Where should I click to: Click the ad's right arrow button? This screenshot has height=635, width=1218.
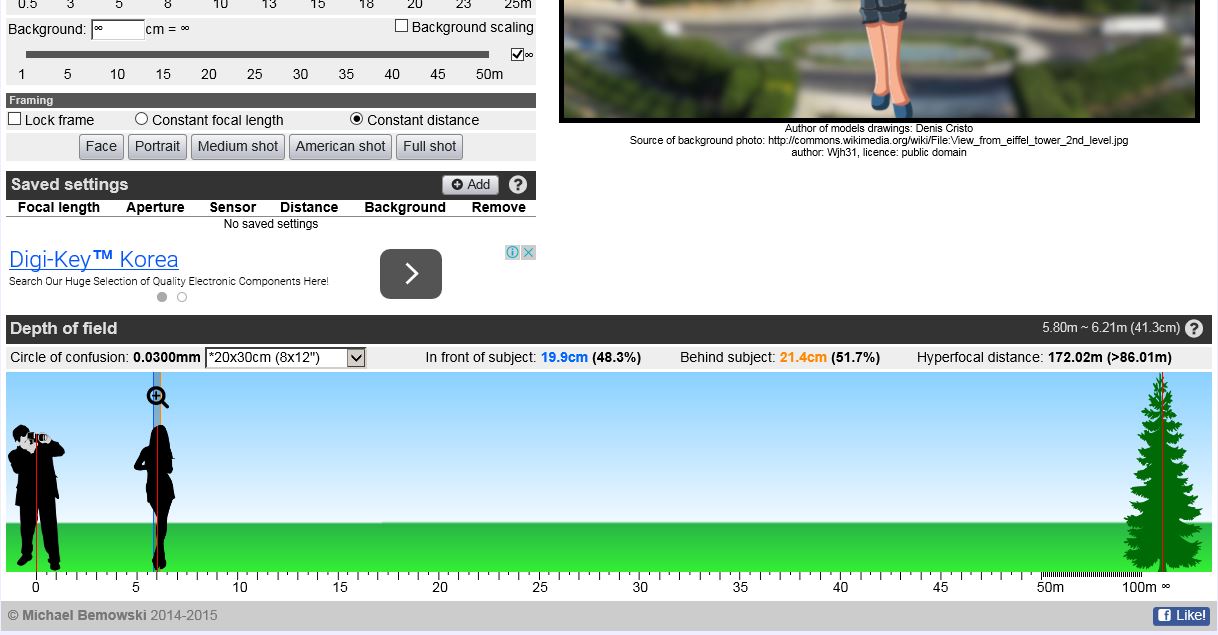pyautogui.click(x=410, y=274)
